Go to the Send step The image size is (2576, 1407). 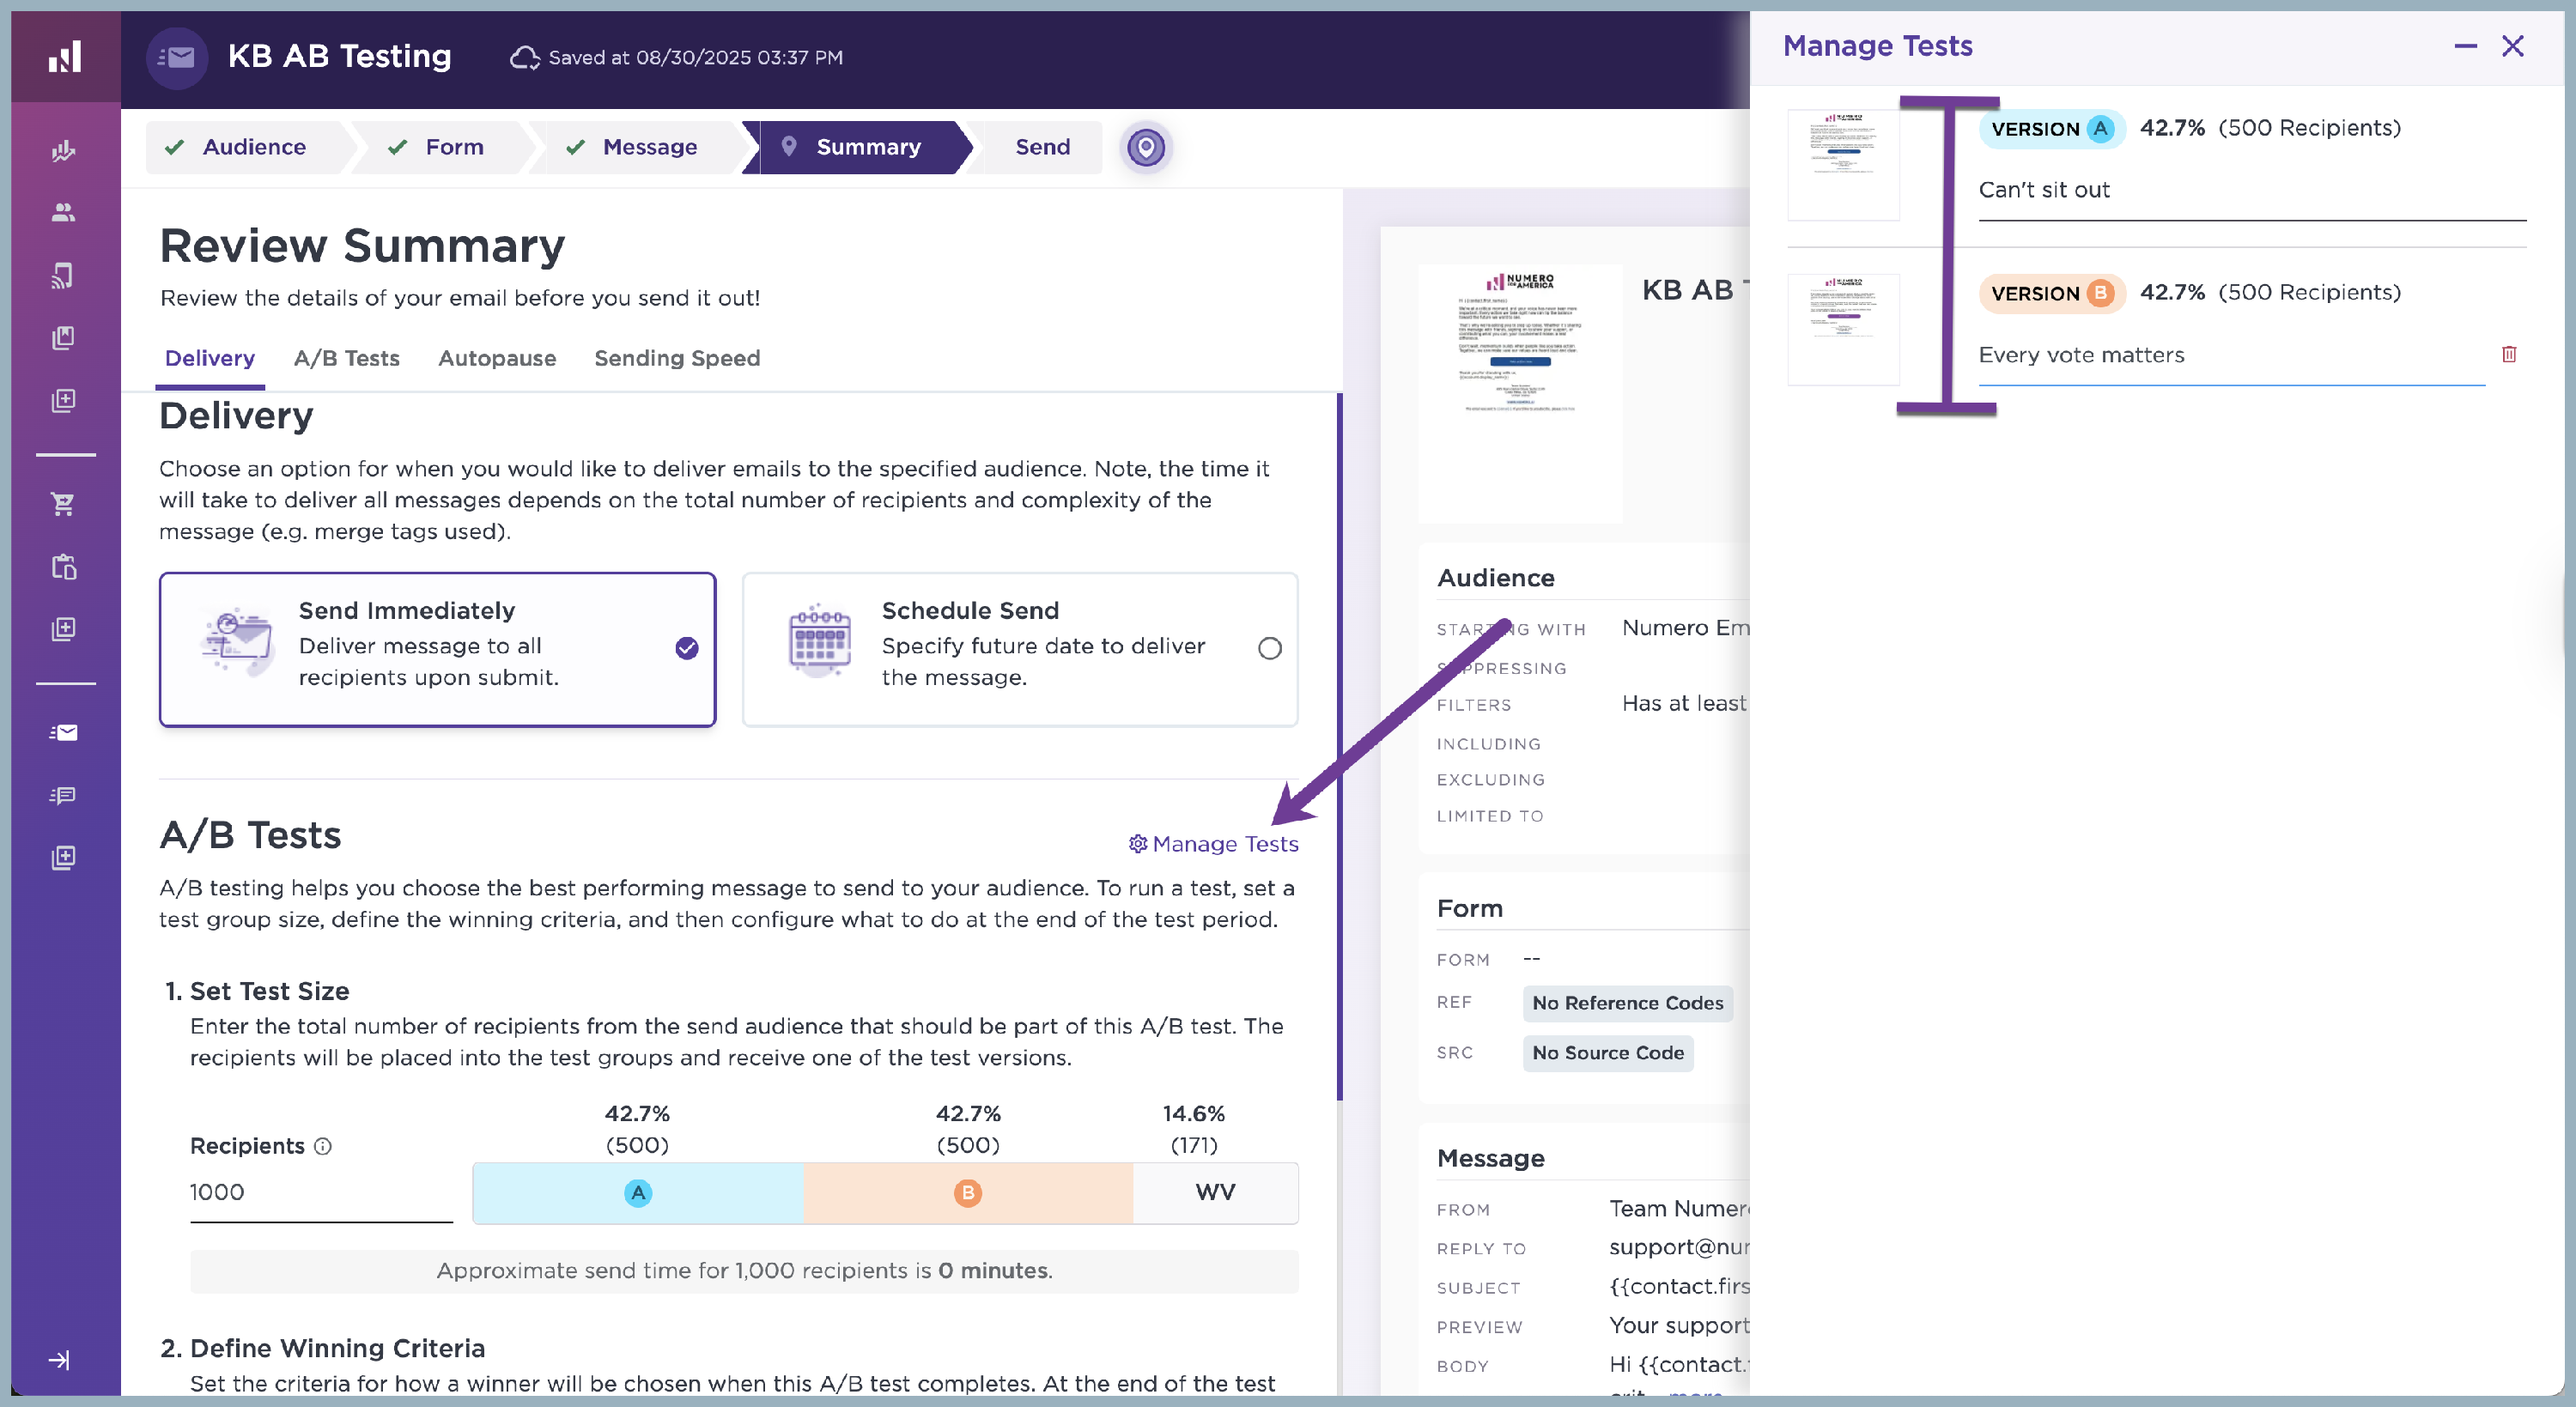click(1041, 147)
